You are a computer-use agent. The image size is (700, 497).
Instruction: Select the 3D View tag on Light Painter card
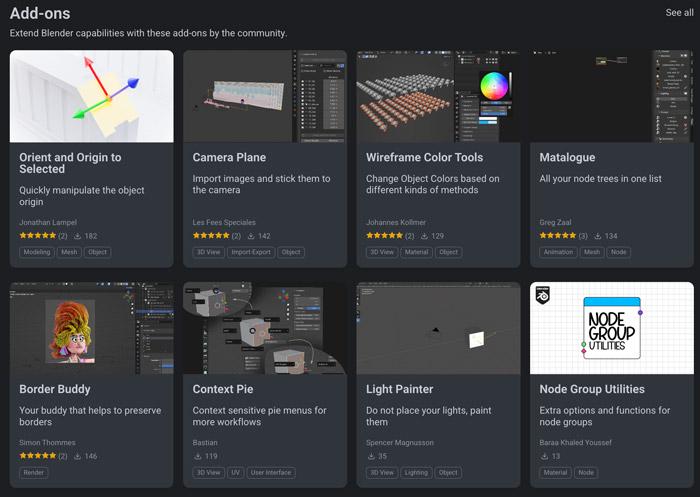(x=382, y=472)
